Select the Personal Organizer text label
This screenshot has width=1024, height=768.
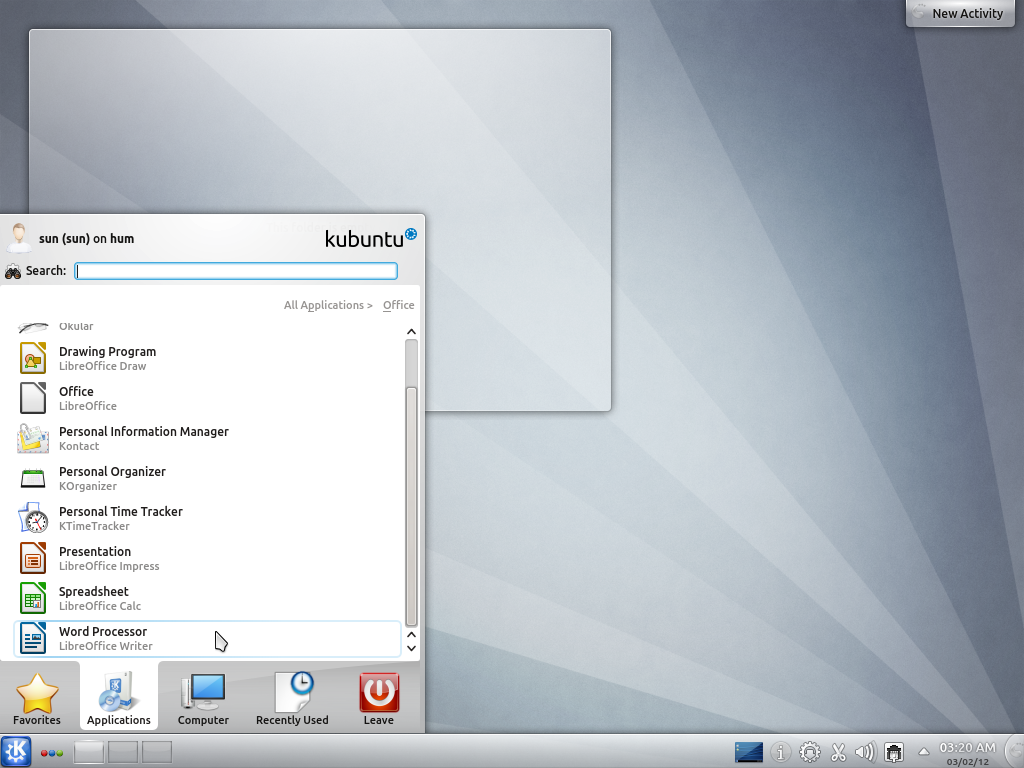(x=112, y=472)
